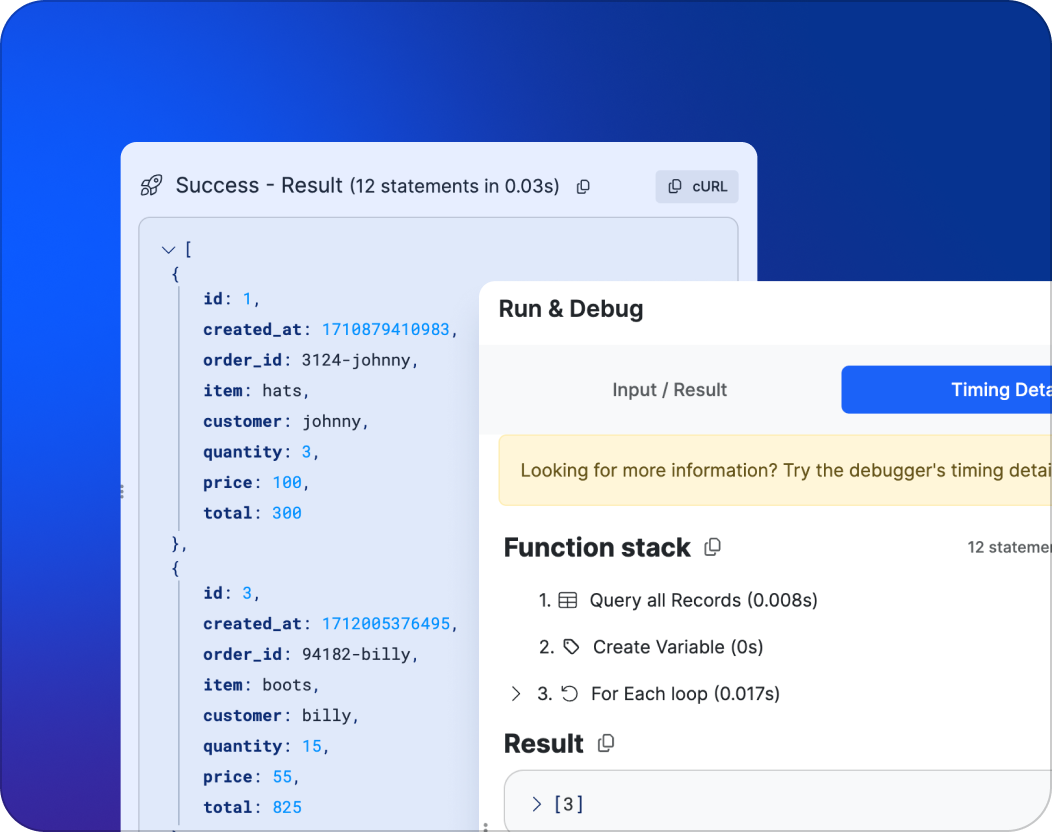Click the tag icon beside Create Variable
Viewport: 1052px width, 832px height.
click(571, 647)
